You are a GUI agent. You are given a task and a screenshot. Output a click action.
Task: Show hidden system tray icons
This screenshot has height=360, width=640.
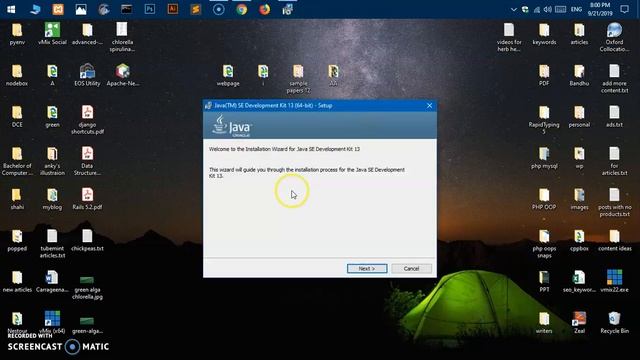(x=514, y=9)
